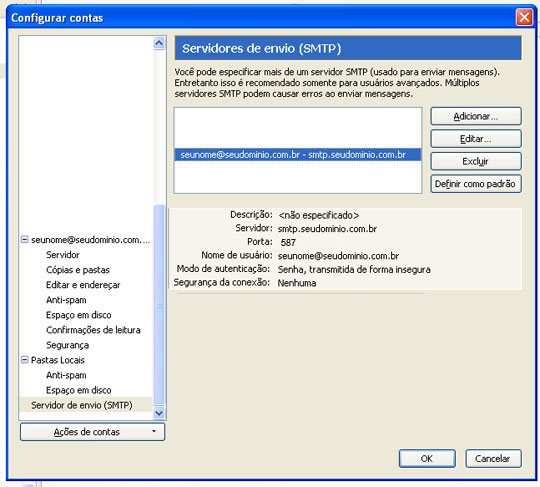
Task: Click the sidebar scroll up arrow
Action: click(159, 43)
